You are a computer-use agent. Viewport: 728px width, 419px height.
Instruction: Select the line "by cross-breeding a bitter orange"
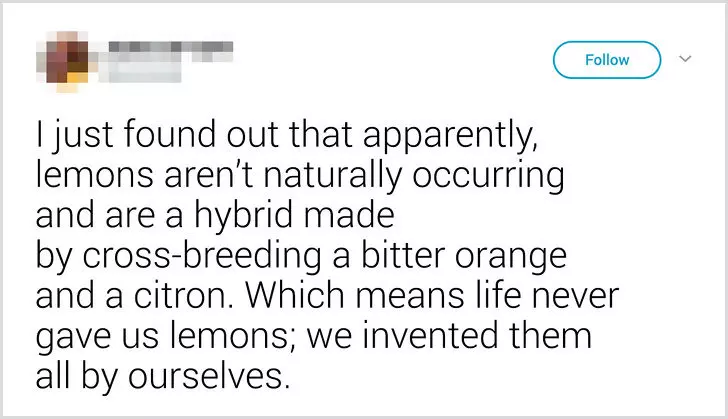point(301,256)
